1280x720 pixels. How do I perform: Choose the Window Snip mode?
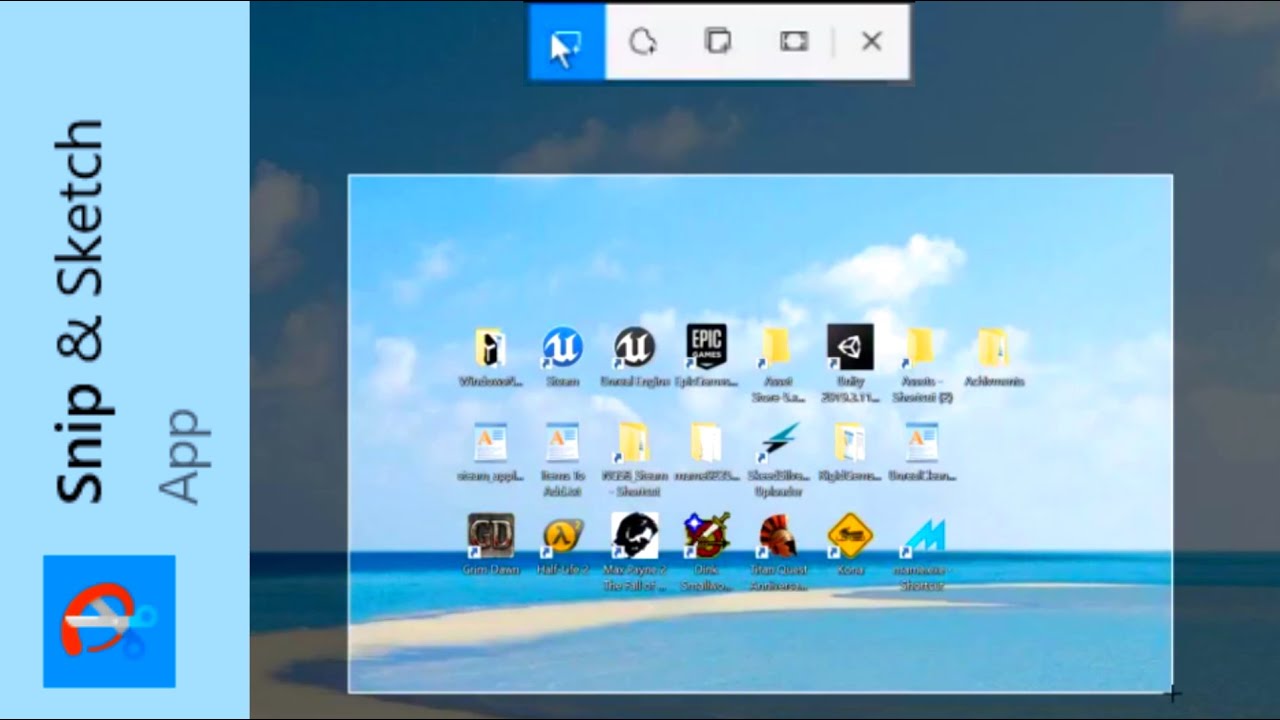coord(718,42)
